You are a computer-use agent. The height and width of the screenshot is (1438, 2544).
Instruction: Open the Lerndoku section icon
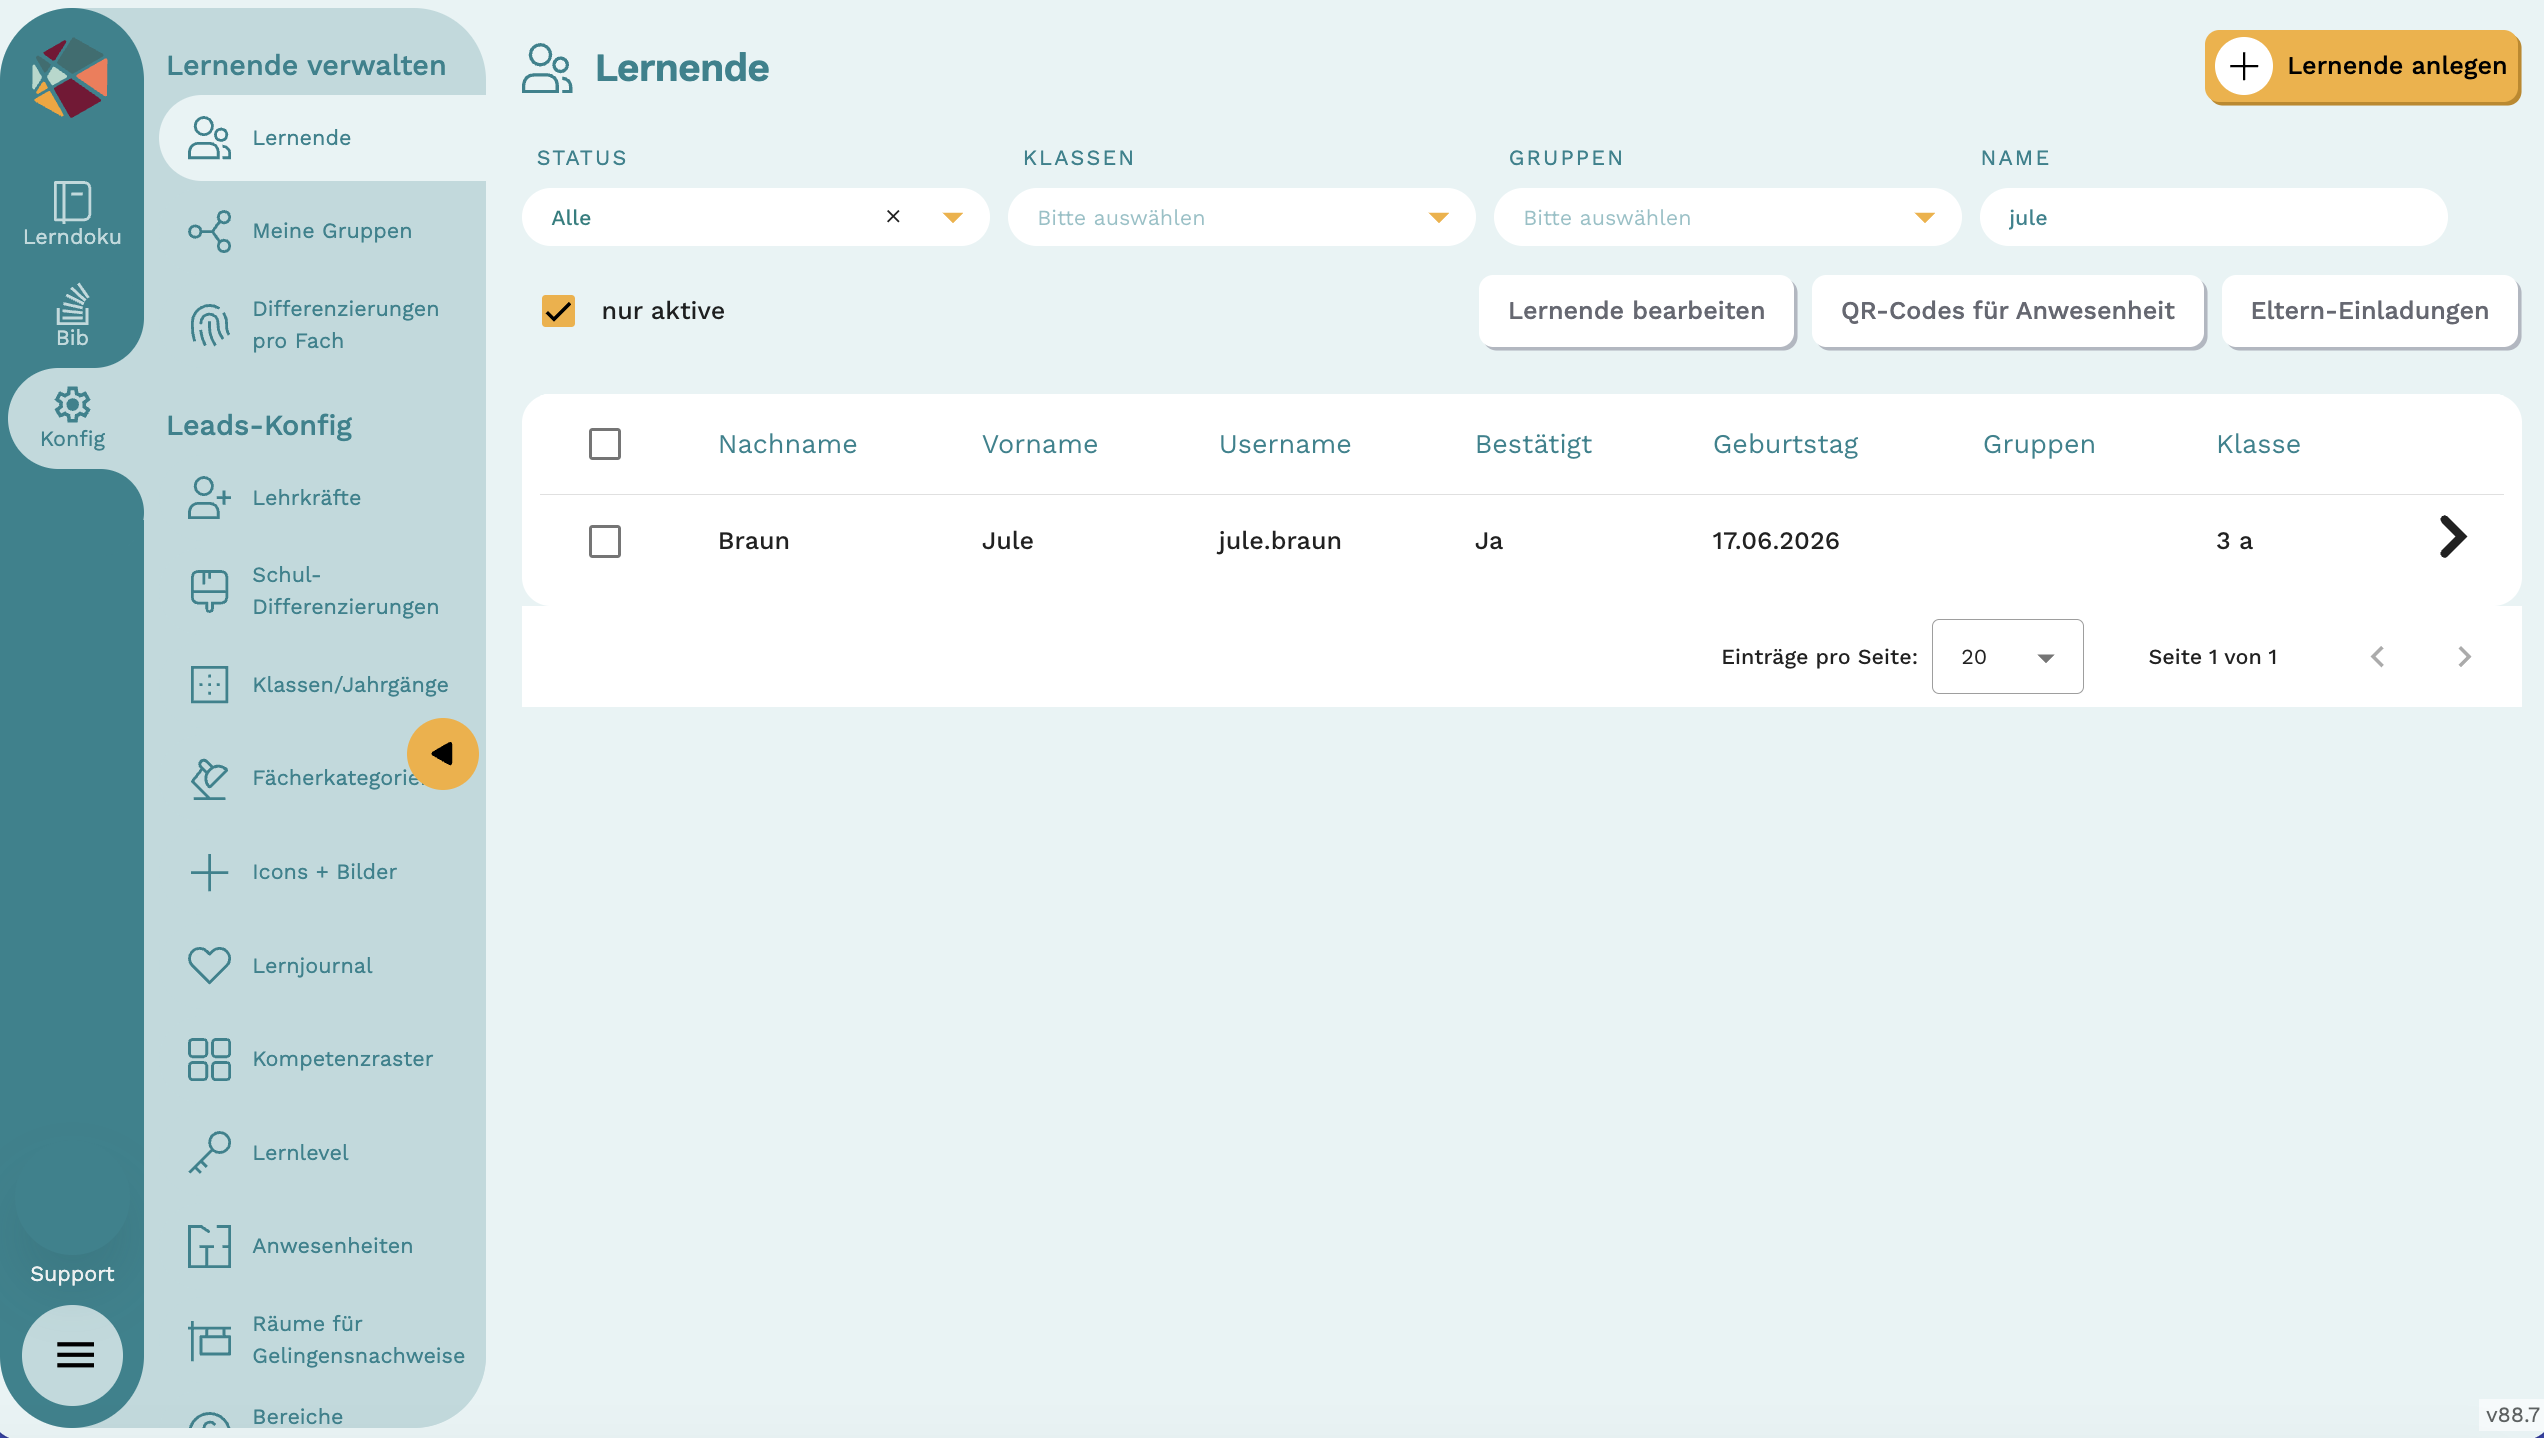pos(72,201)
